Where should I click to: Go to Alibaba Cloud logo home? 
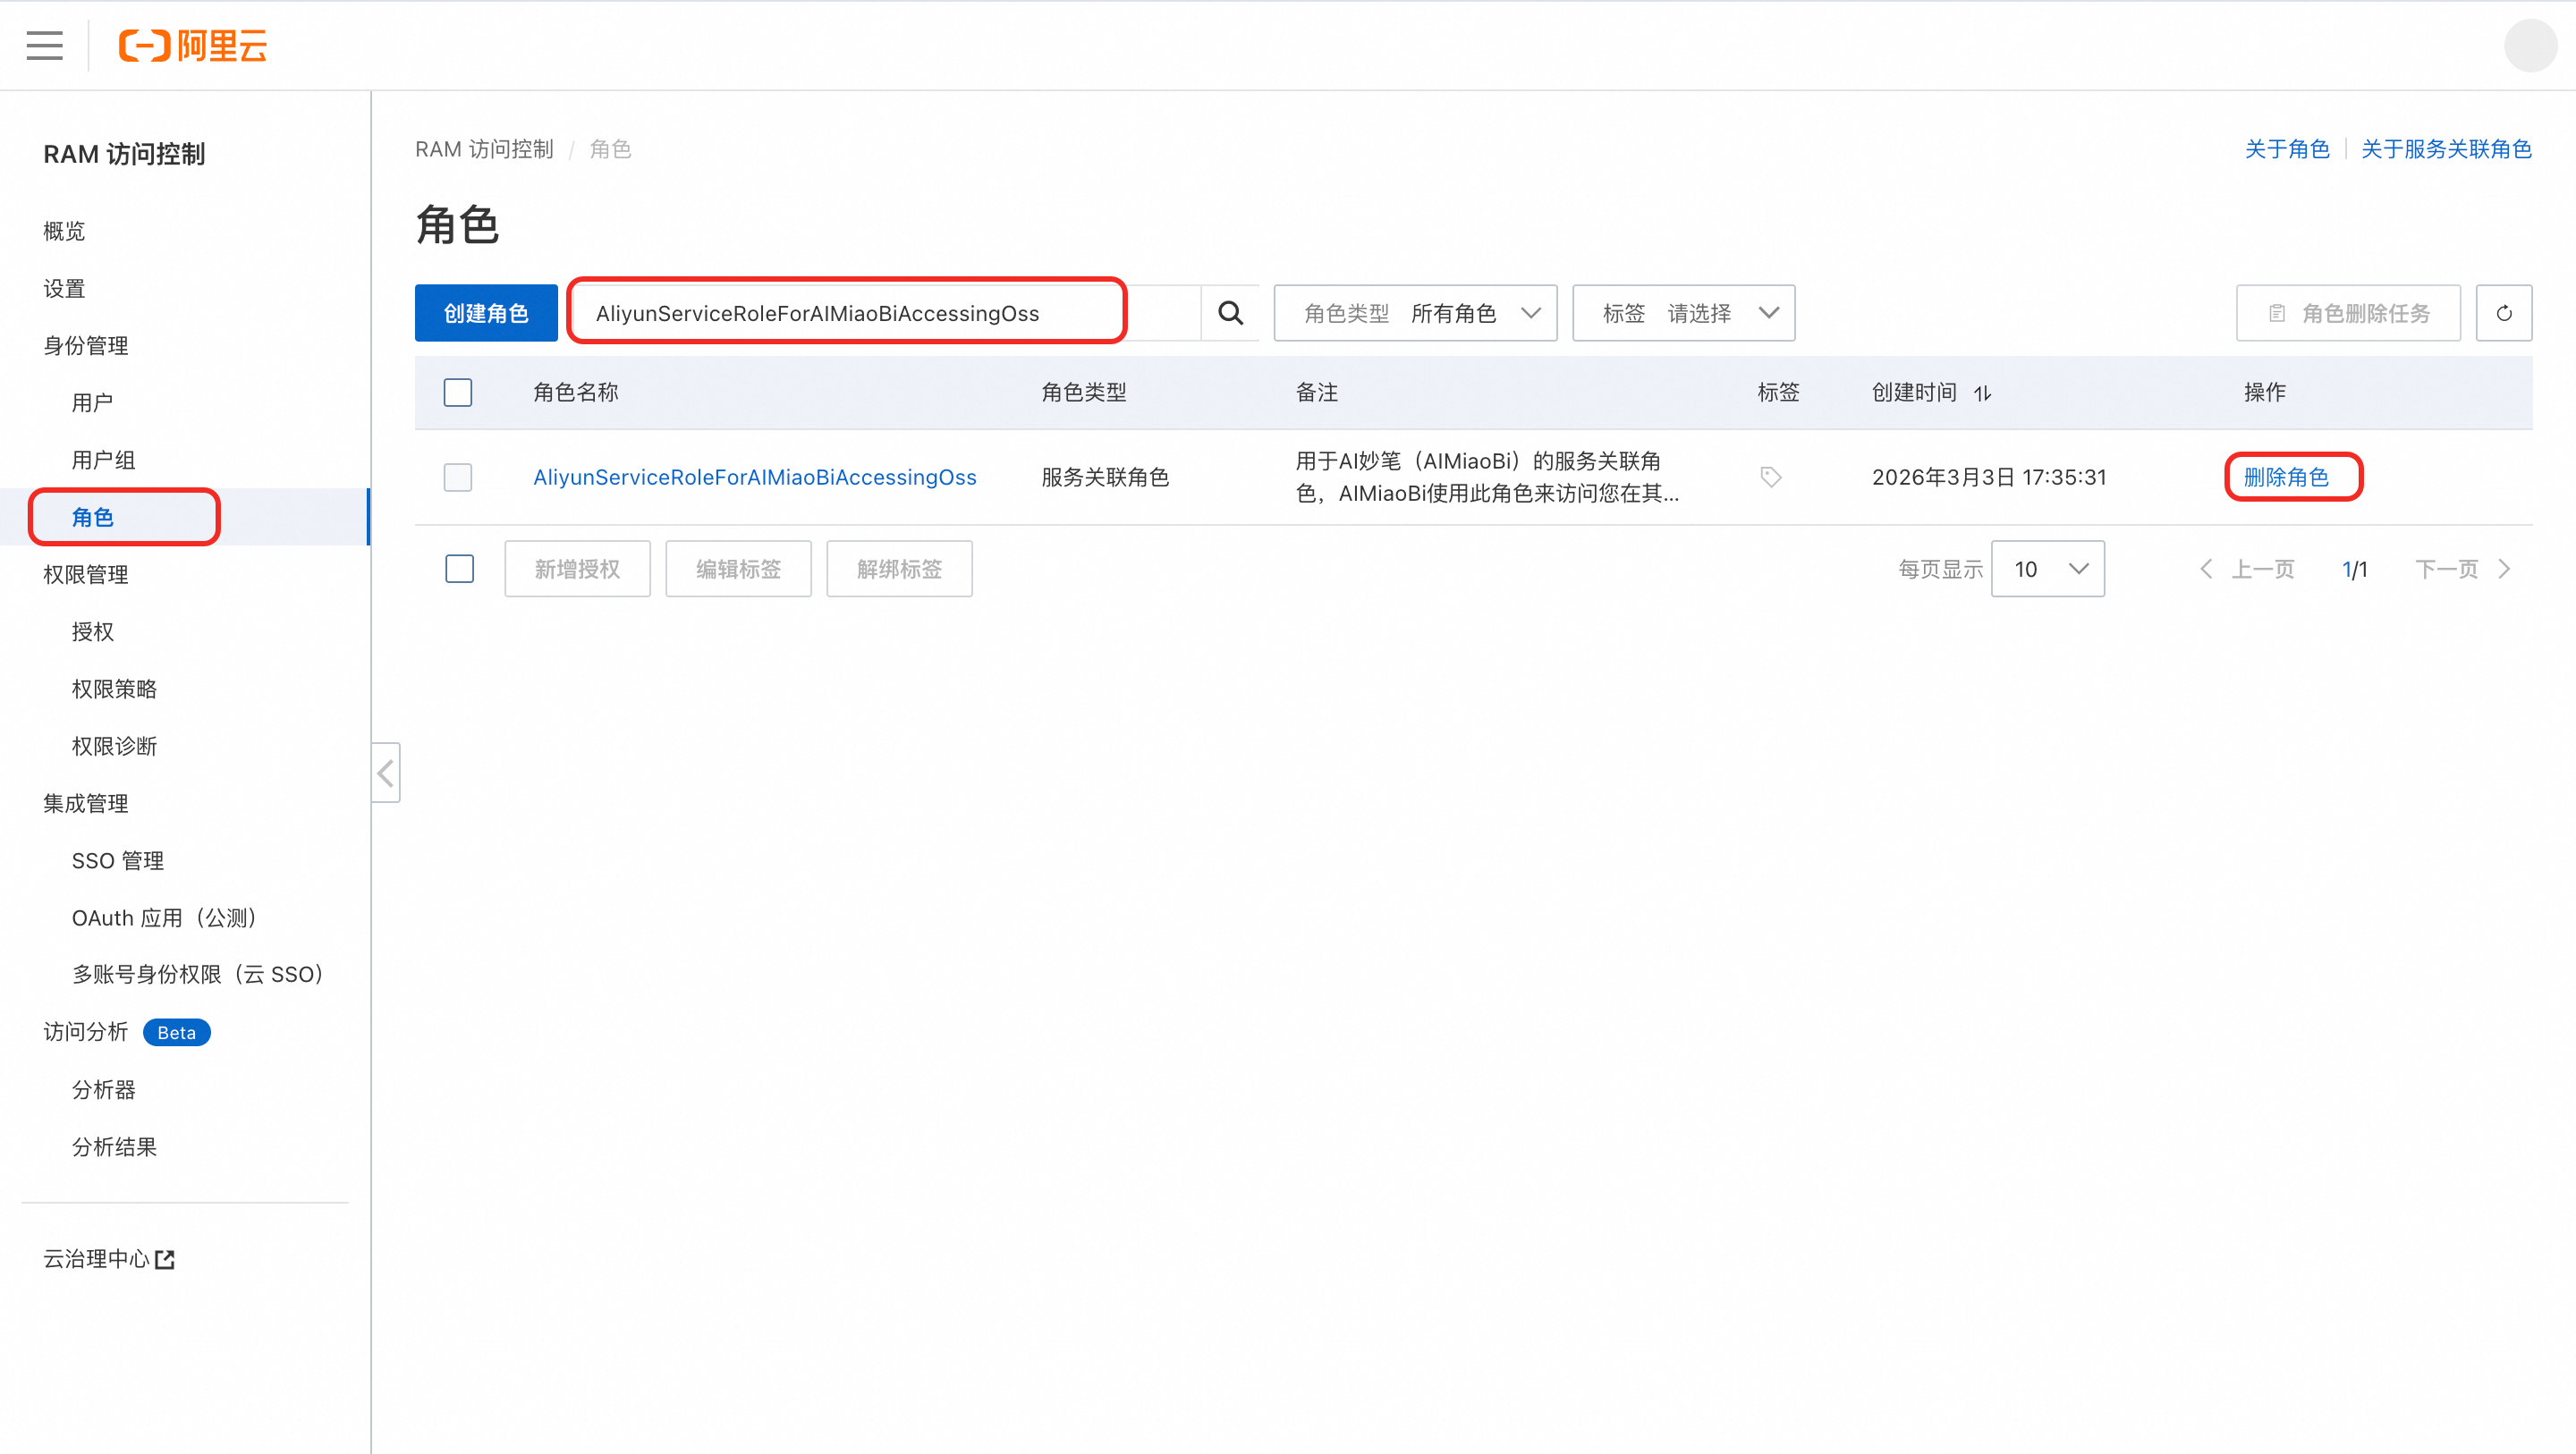coord(193,46)
